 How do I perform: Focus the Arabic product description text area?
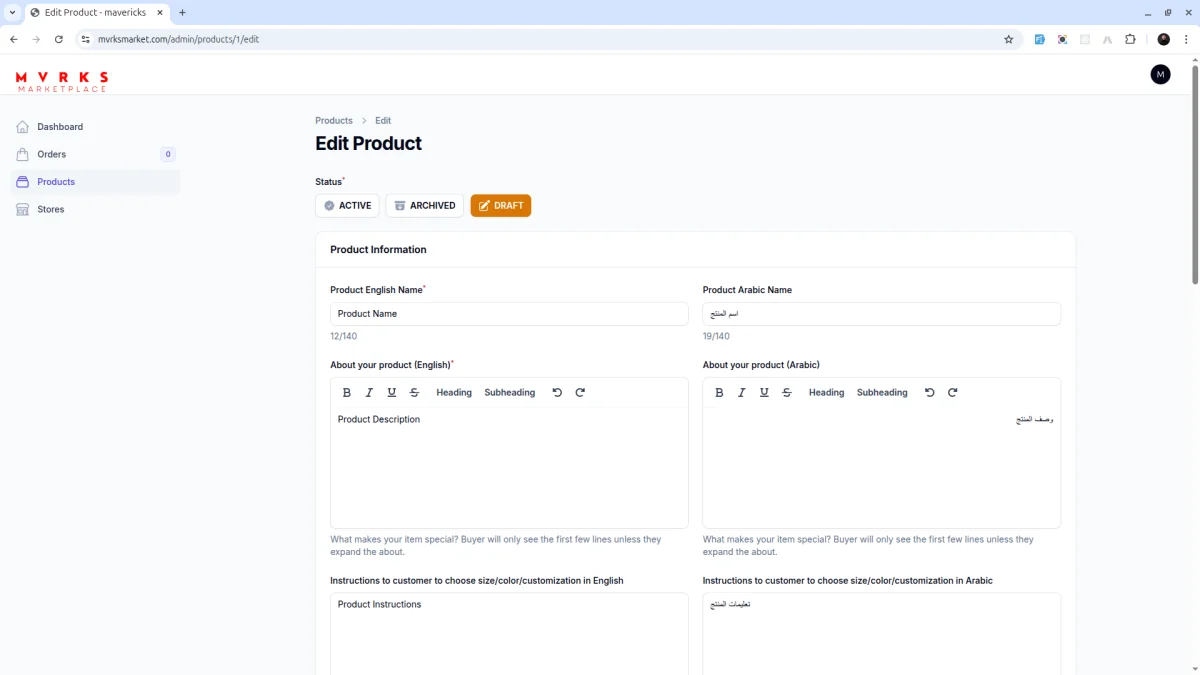(x=881, y=467)
